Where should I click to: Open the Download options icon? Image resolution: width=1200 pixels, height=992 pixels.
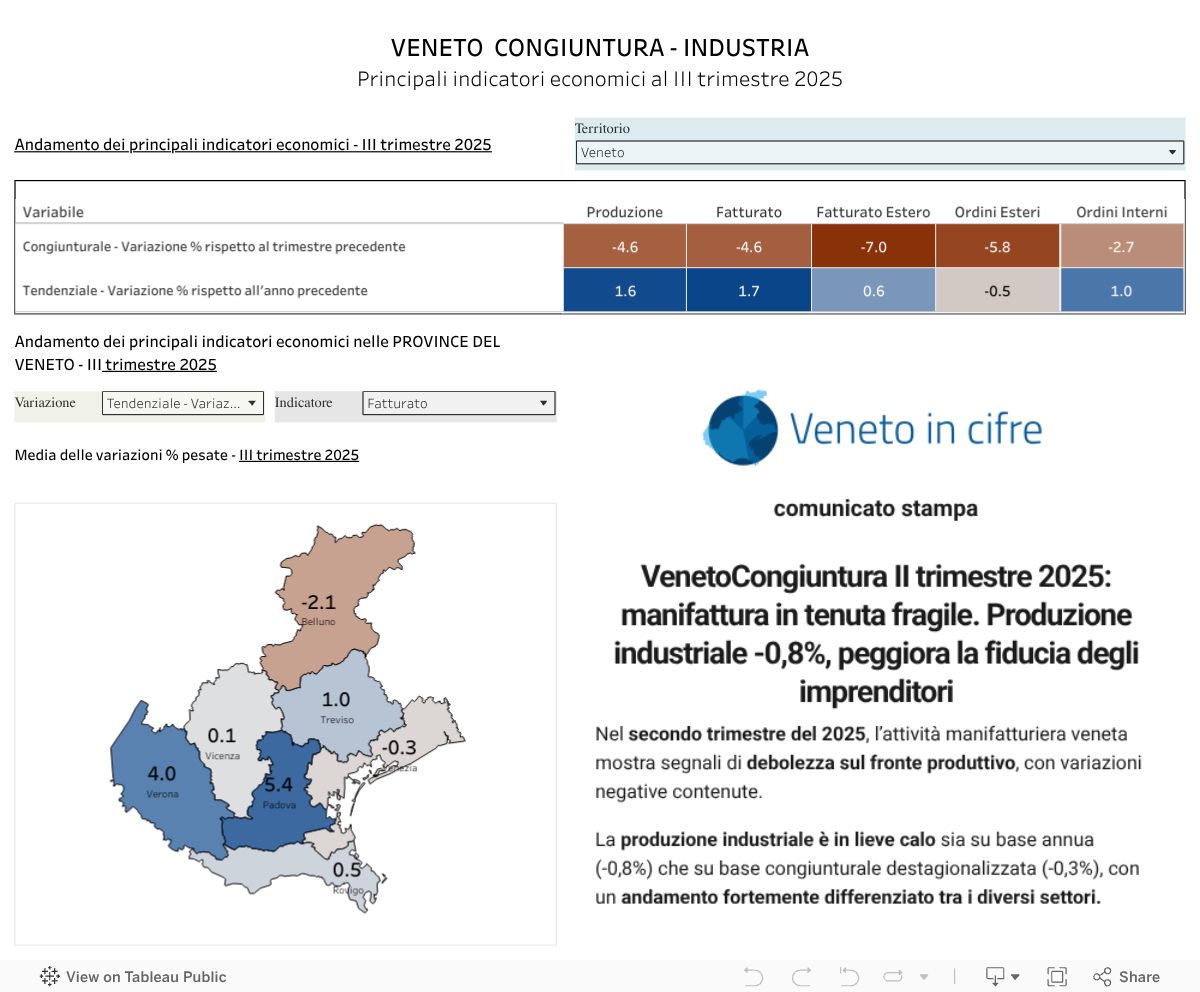(1002, 977)
